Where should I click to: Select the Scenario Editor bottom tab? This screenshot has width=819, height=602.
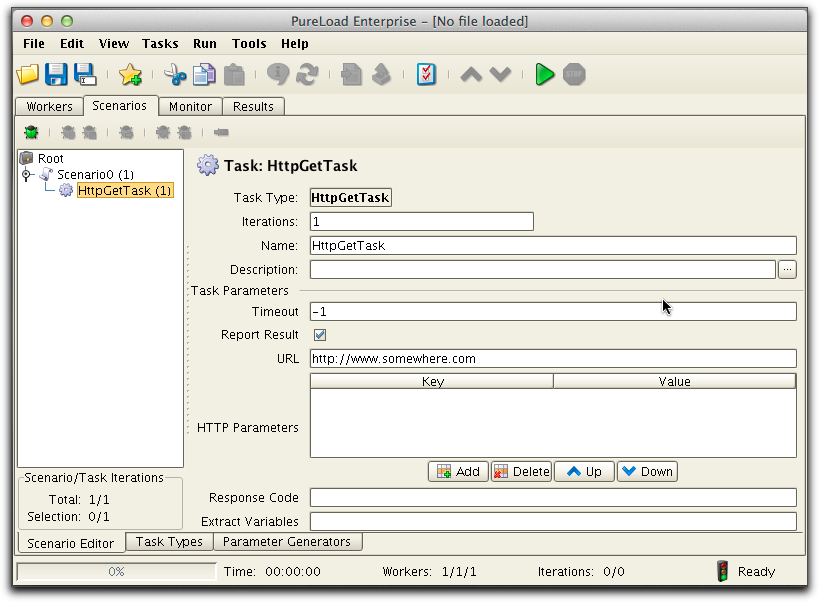[71, 543]
